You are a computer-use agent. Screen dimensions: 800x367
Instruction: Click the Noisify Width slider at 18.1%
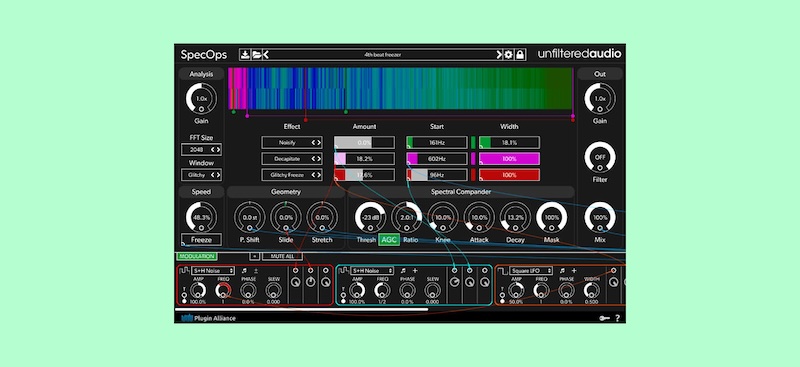point(509,142)
